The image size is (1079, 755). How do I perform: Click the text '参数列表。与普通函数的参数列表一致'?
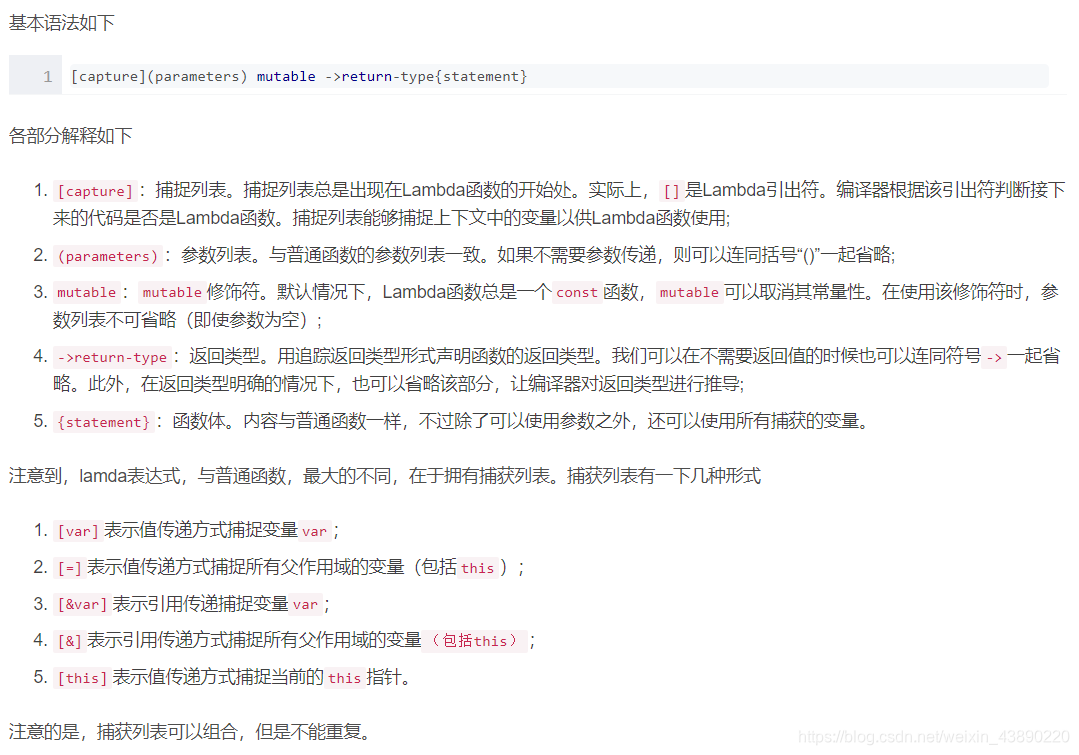point(330,255)
